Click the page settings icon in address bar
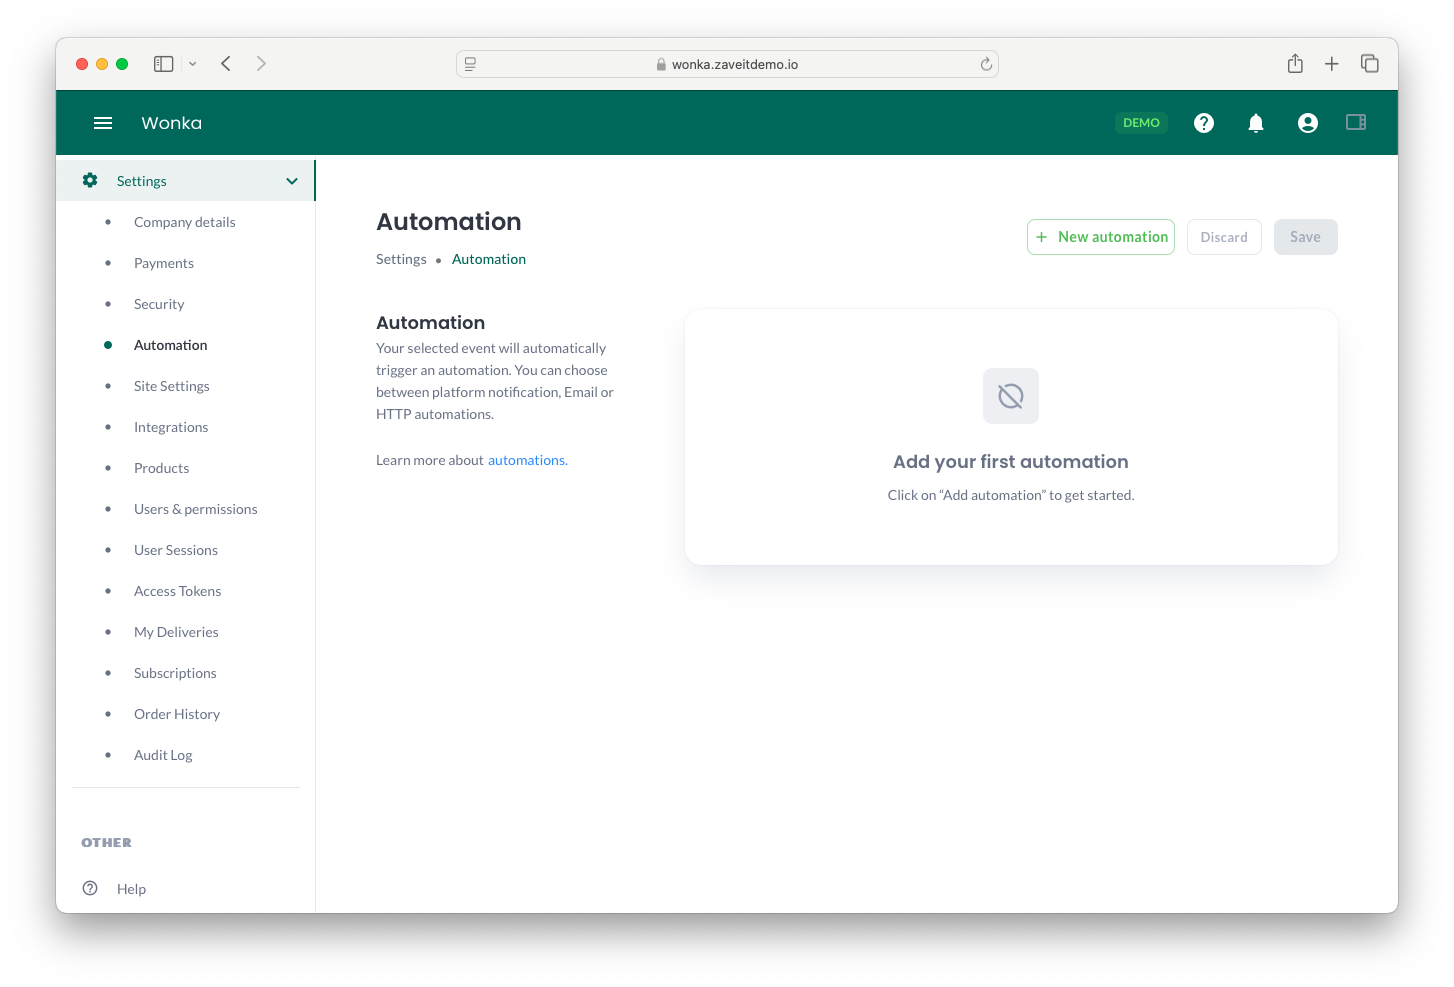 (470, 64)
